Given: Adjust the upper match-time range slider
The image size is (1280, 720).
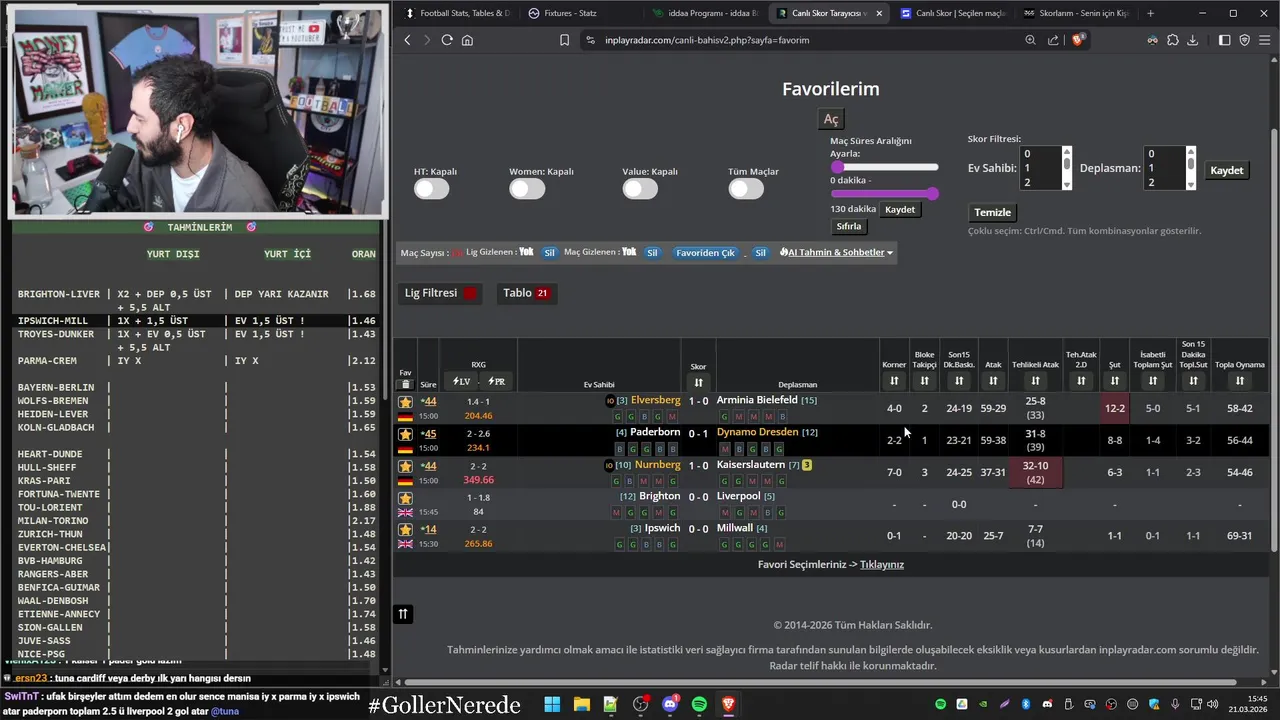Looking at the screenshot, I should pyautogui.click(x=884, y=167).
